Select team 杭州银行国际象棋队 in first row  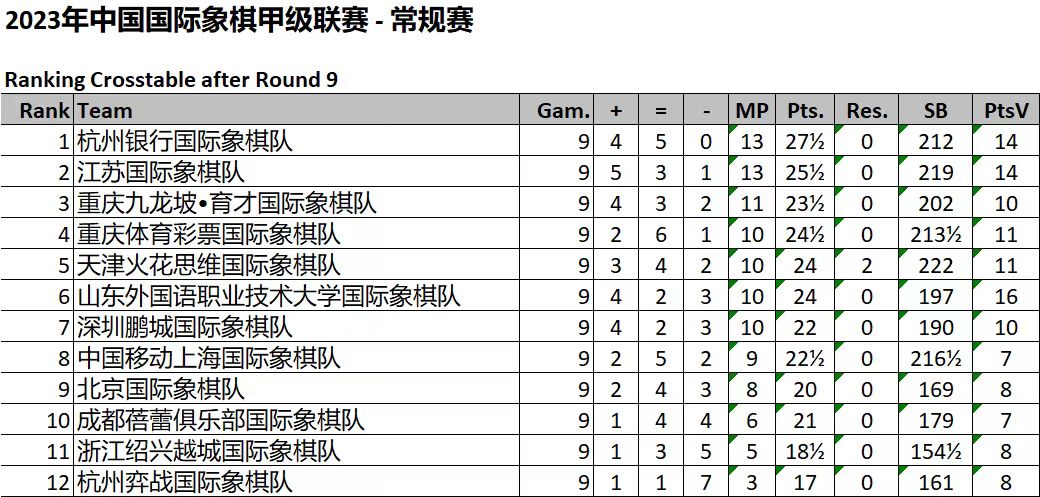(184, 141)
